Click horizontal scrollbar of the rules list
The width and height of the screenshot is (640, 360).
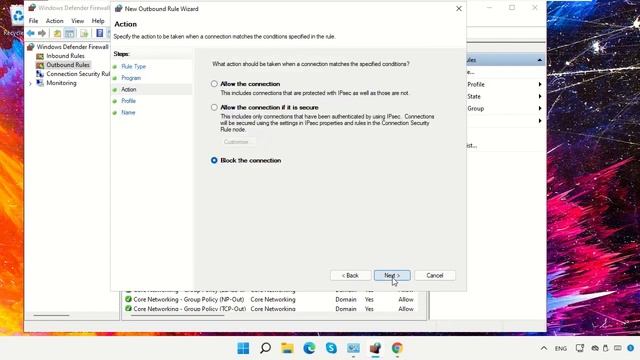[x=177, y=316]
